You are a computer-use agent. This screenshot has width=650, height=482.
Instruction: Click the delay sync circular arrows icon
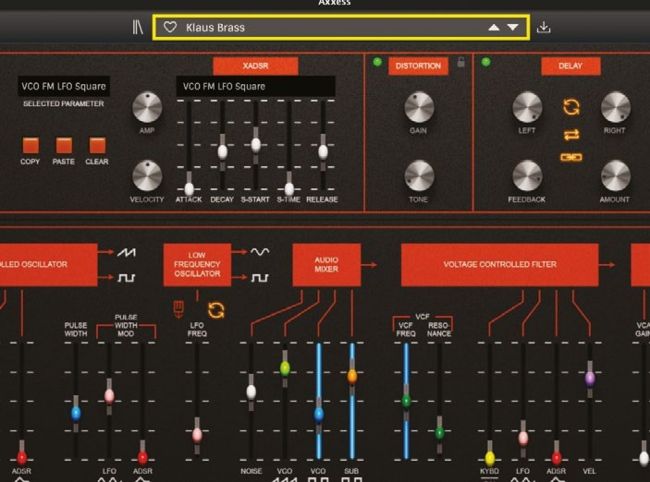pyautogui.click(x=571, y=106)
